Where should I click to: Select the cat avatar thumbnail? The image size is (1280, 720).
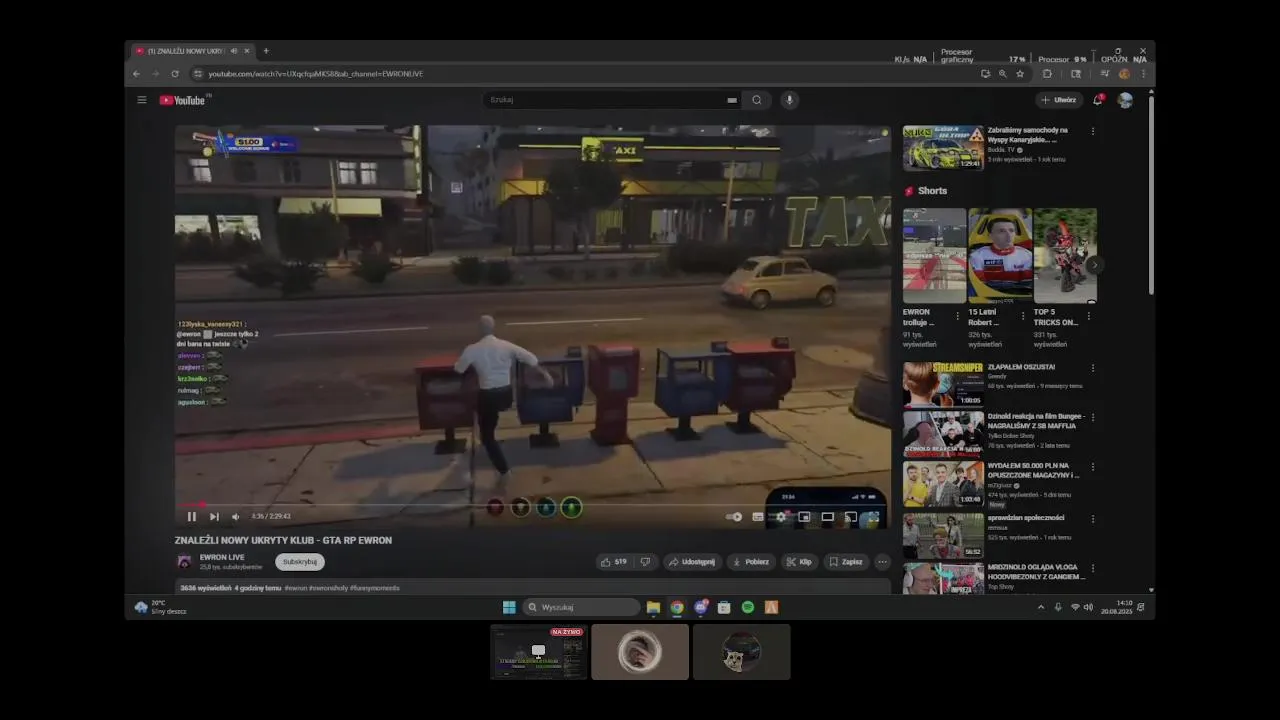(x=741, y=652)
